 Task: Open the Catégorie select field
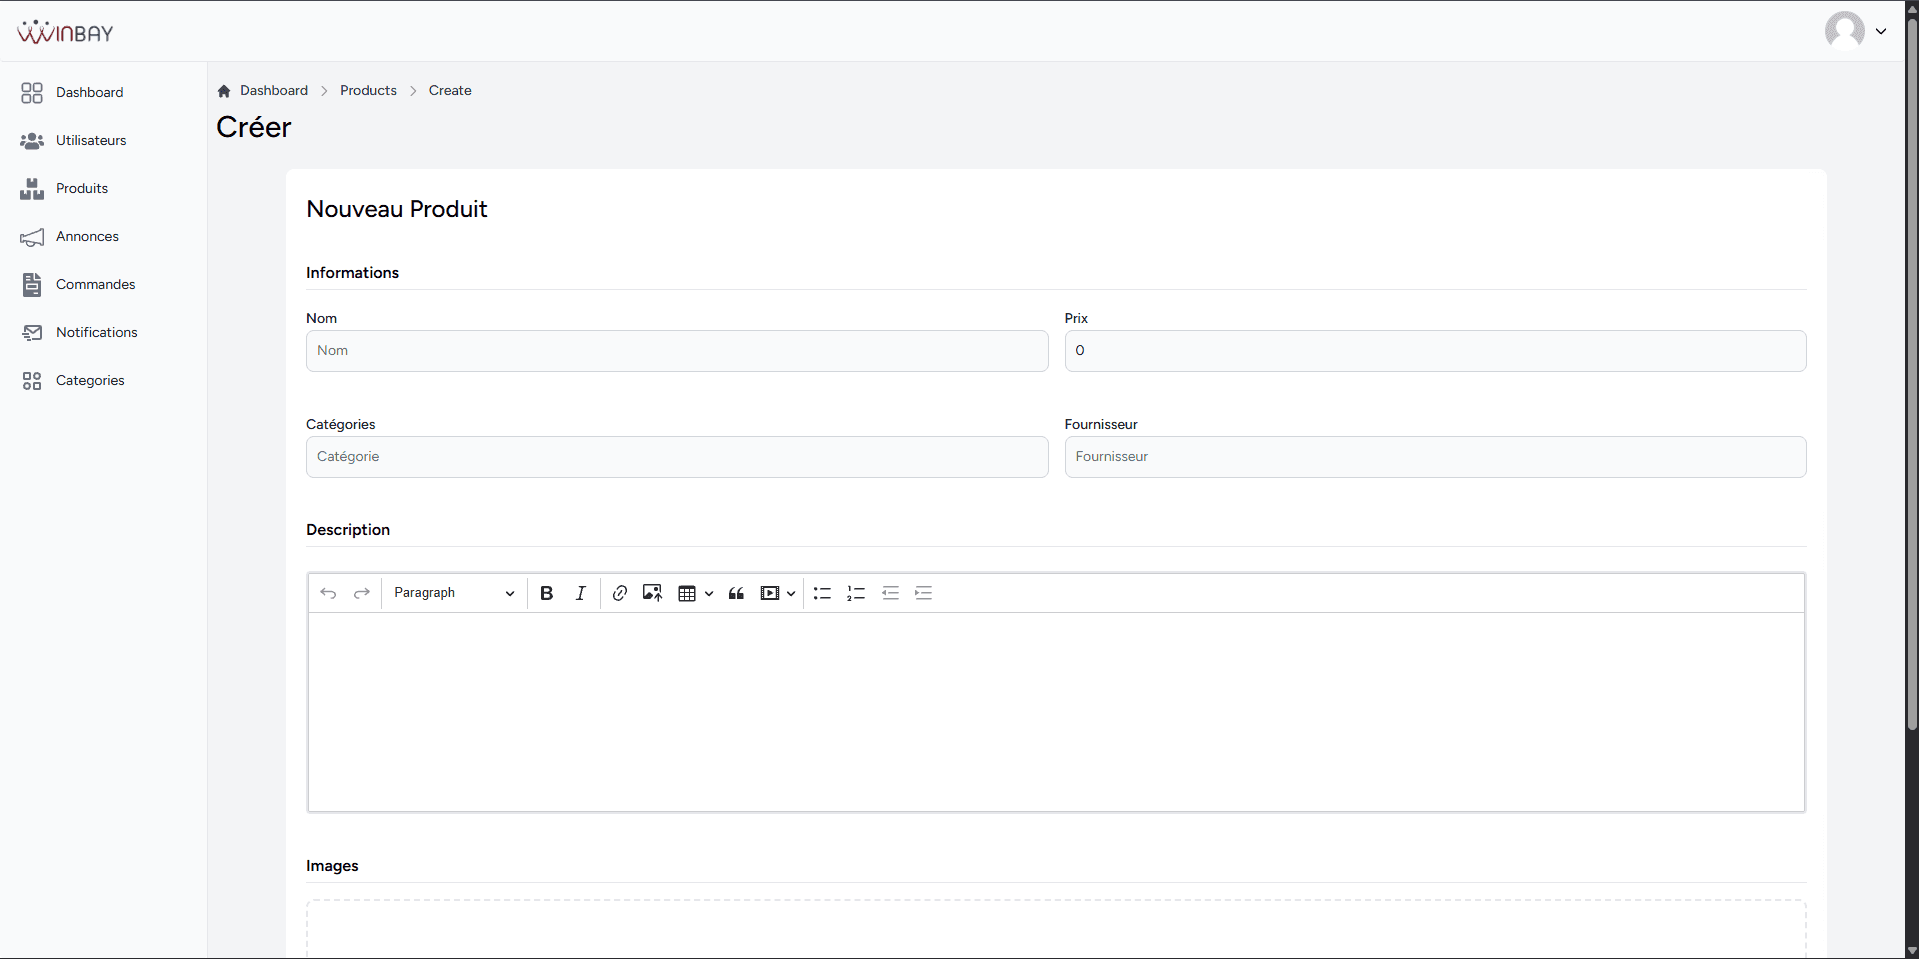point(677,457)
